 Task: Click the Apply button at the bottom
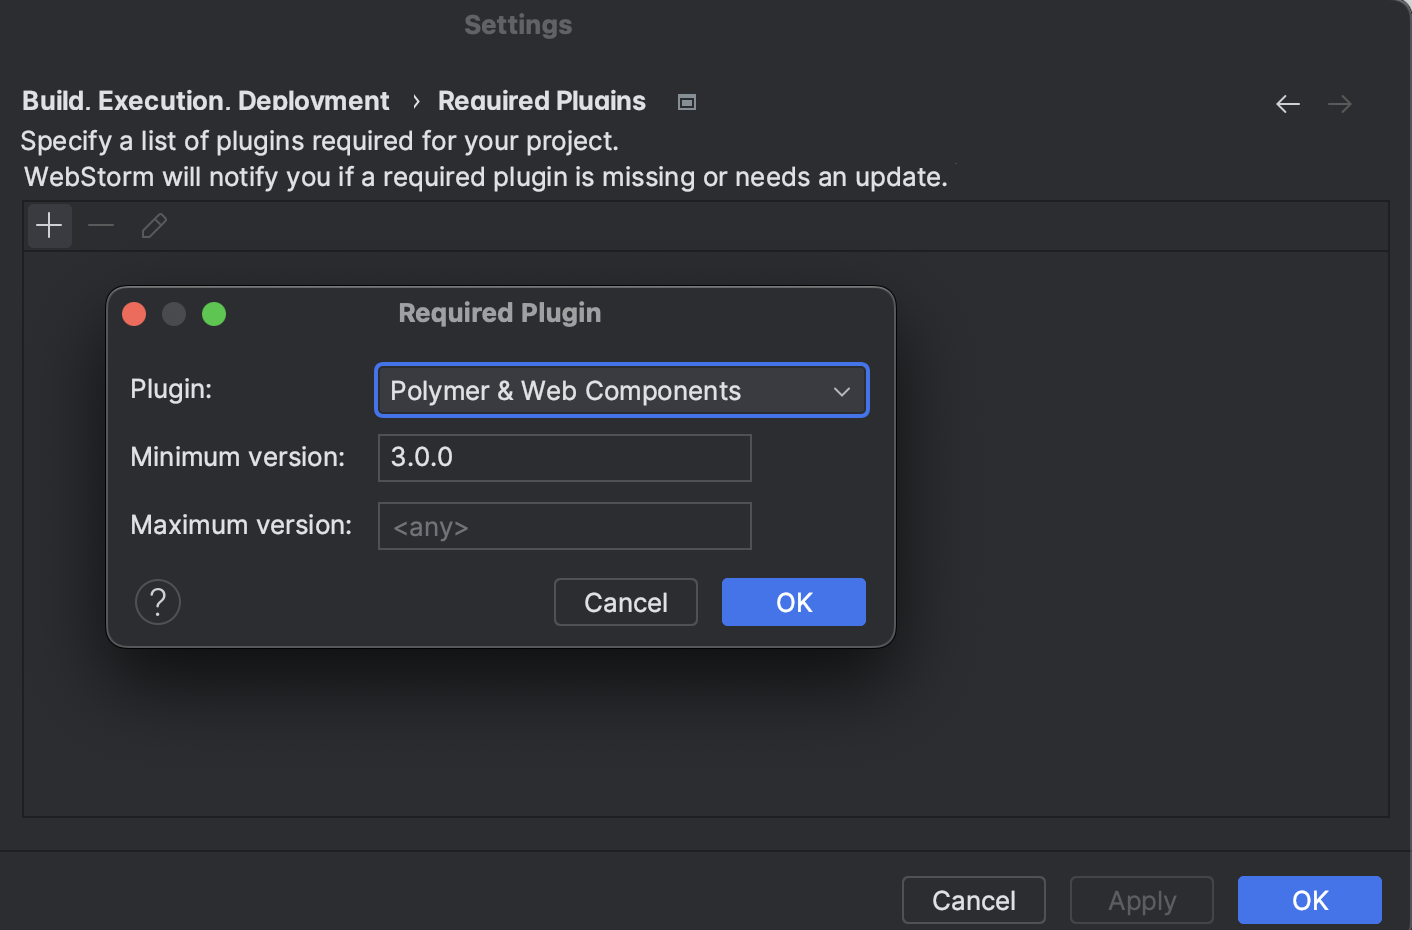pyautogui.click(x=1141, y=899)
